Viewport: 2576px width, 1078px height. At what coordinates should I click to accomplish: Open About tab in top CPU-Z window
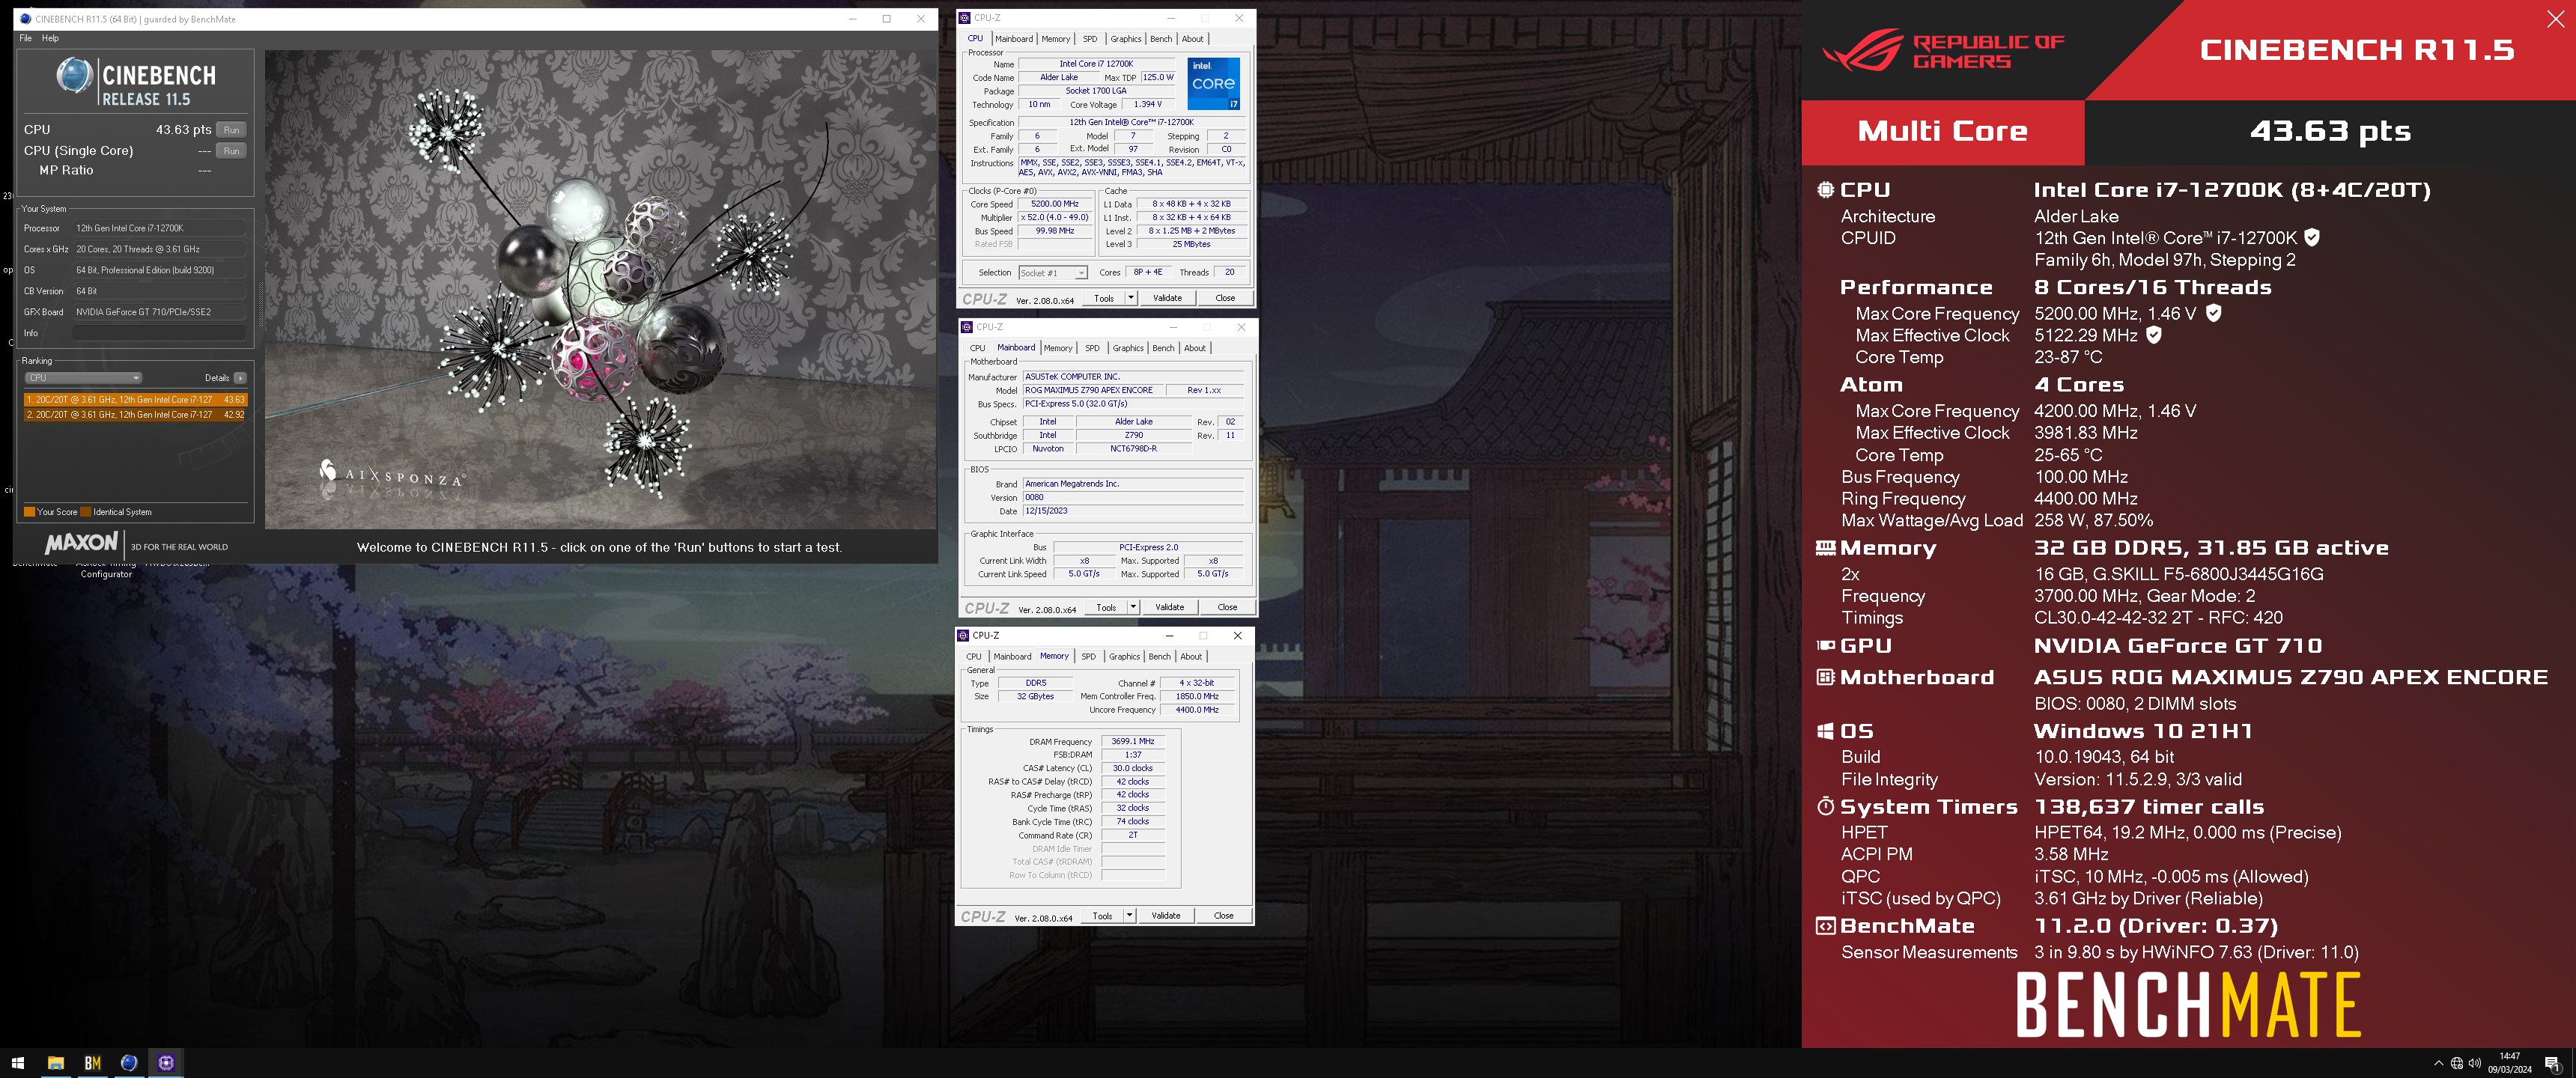tap(1193, 39)
